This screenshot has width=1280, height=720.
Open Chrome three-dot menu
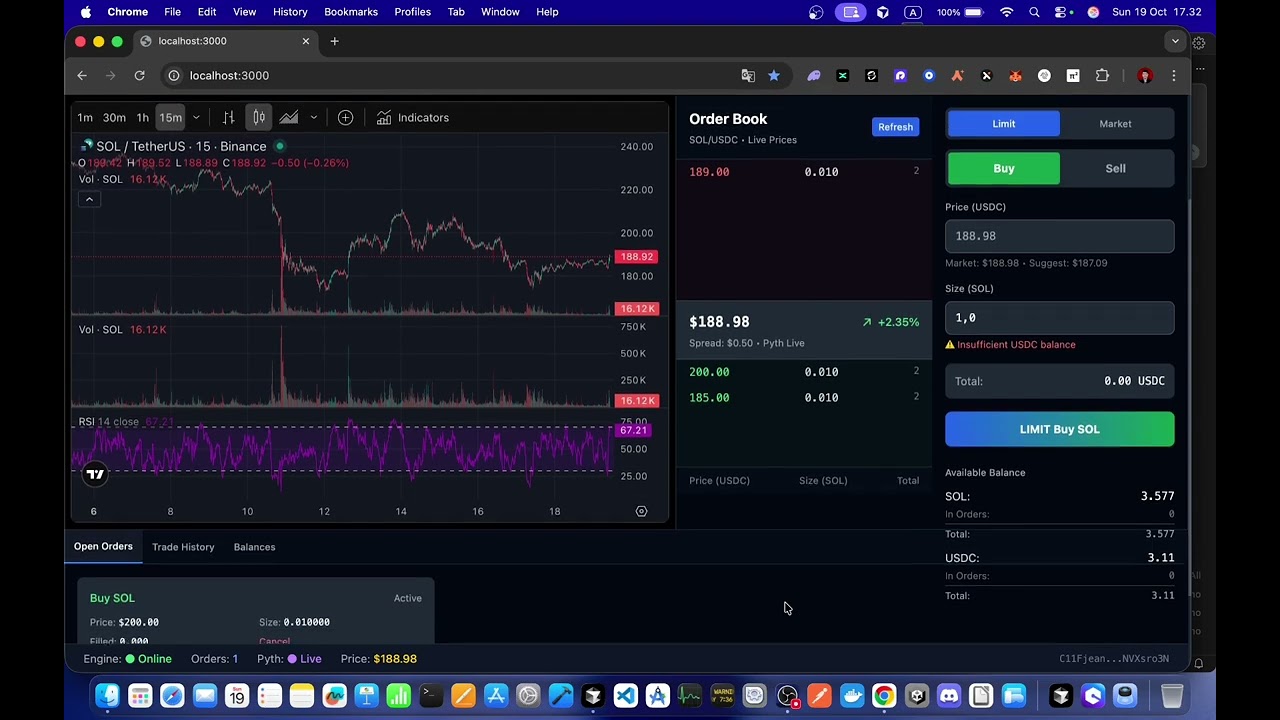pos(1174,75)
